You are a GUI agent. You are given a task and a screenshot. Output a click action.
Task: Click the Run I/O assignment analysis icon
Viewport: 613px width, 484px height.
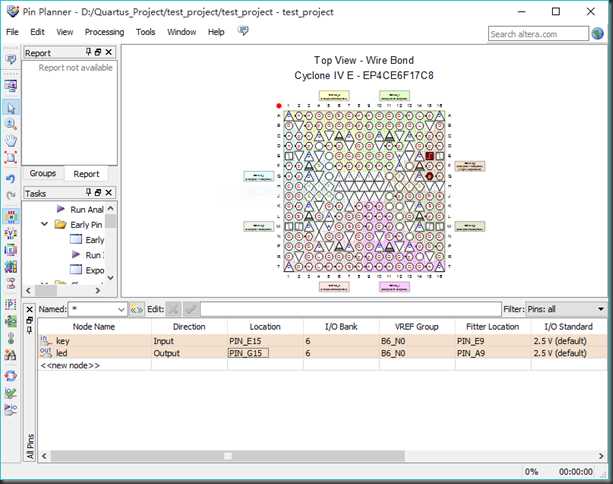pos(11,409)
